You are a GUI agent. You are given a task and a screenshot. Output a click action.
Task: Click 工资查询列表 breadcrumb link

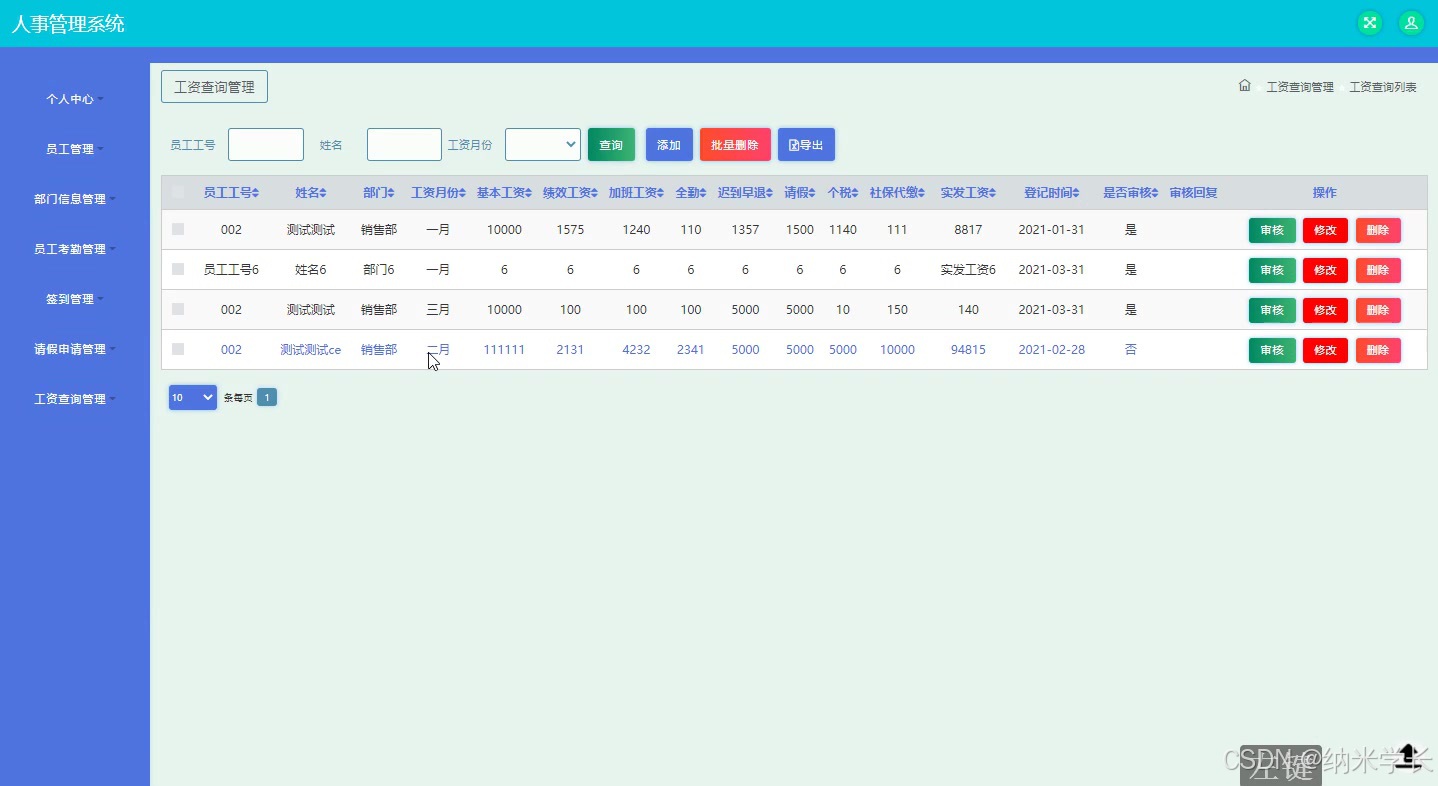[1383, 87]
